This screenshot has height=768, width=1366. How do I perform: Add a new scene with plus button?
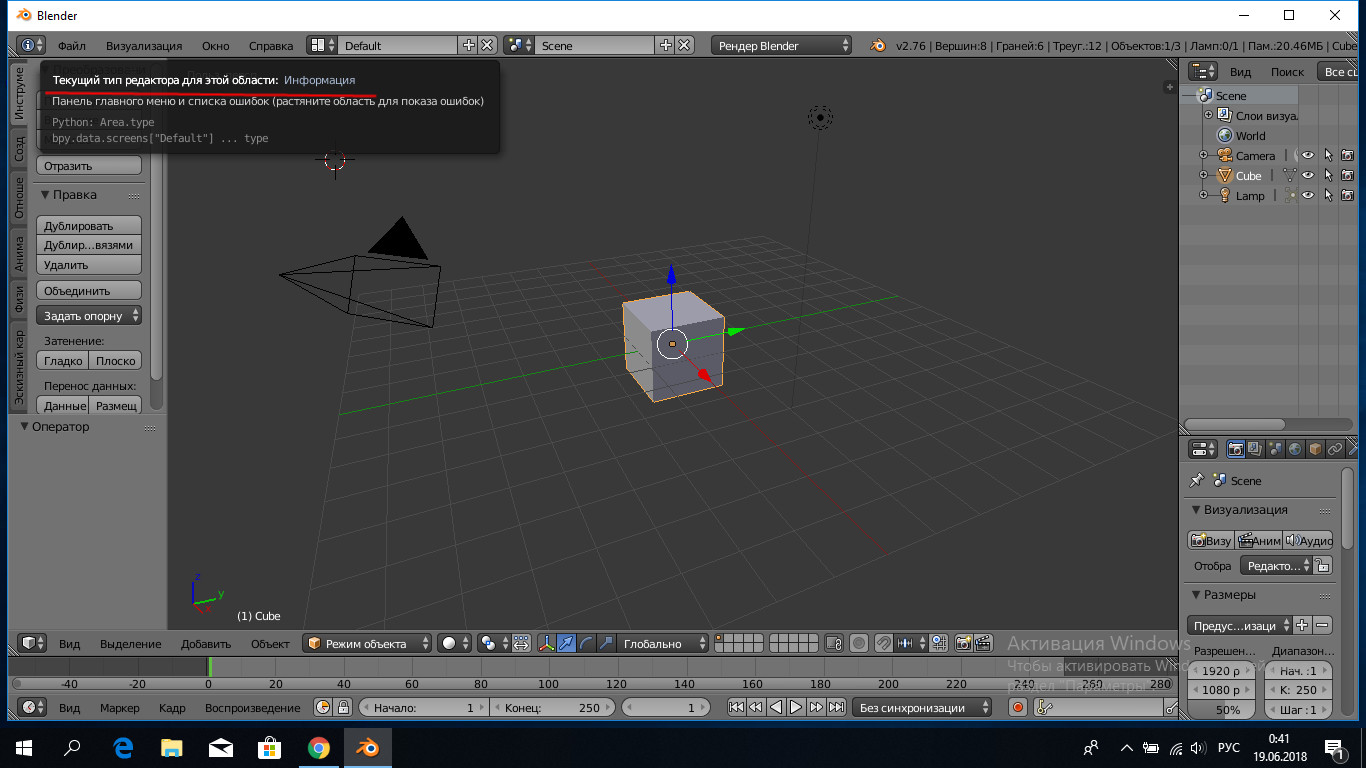click(x=665, y=45)
